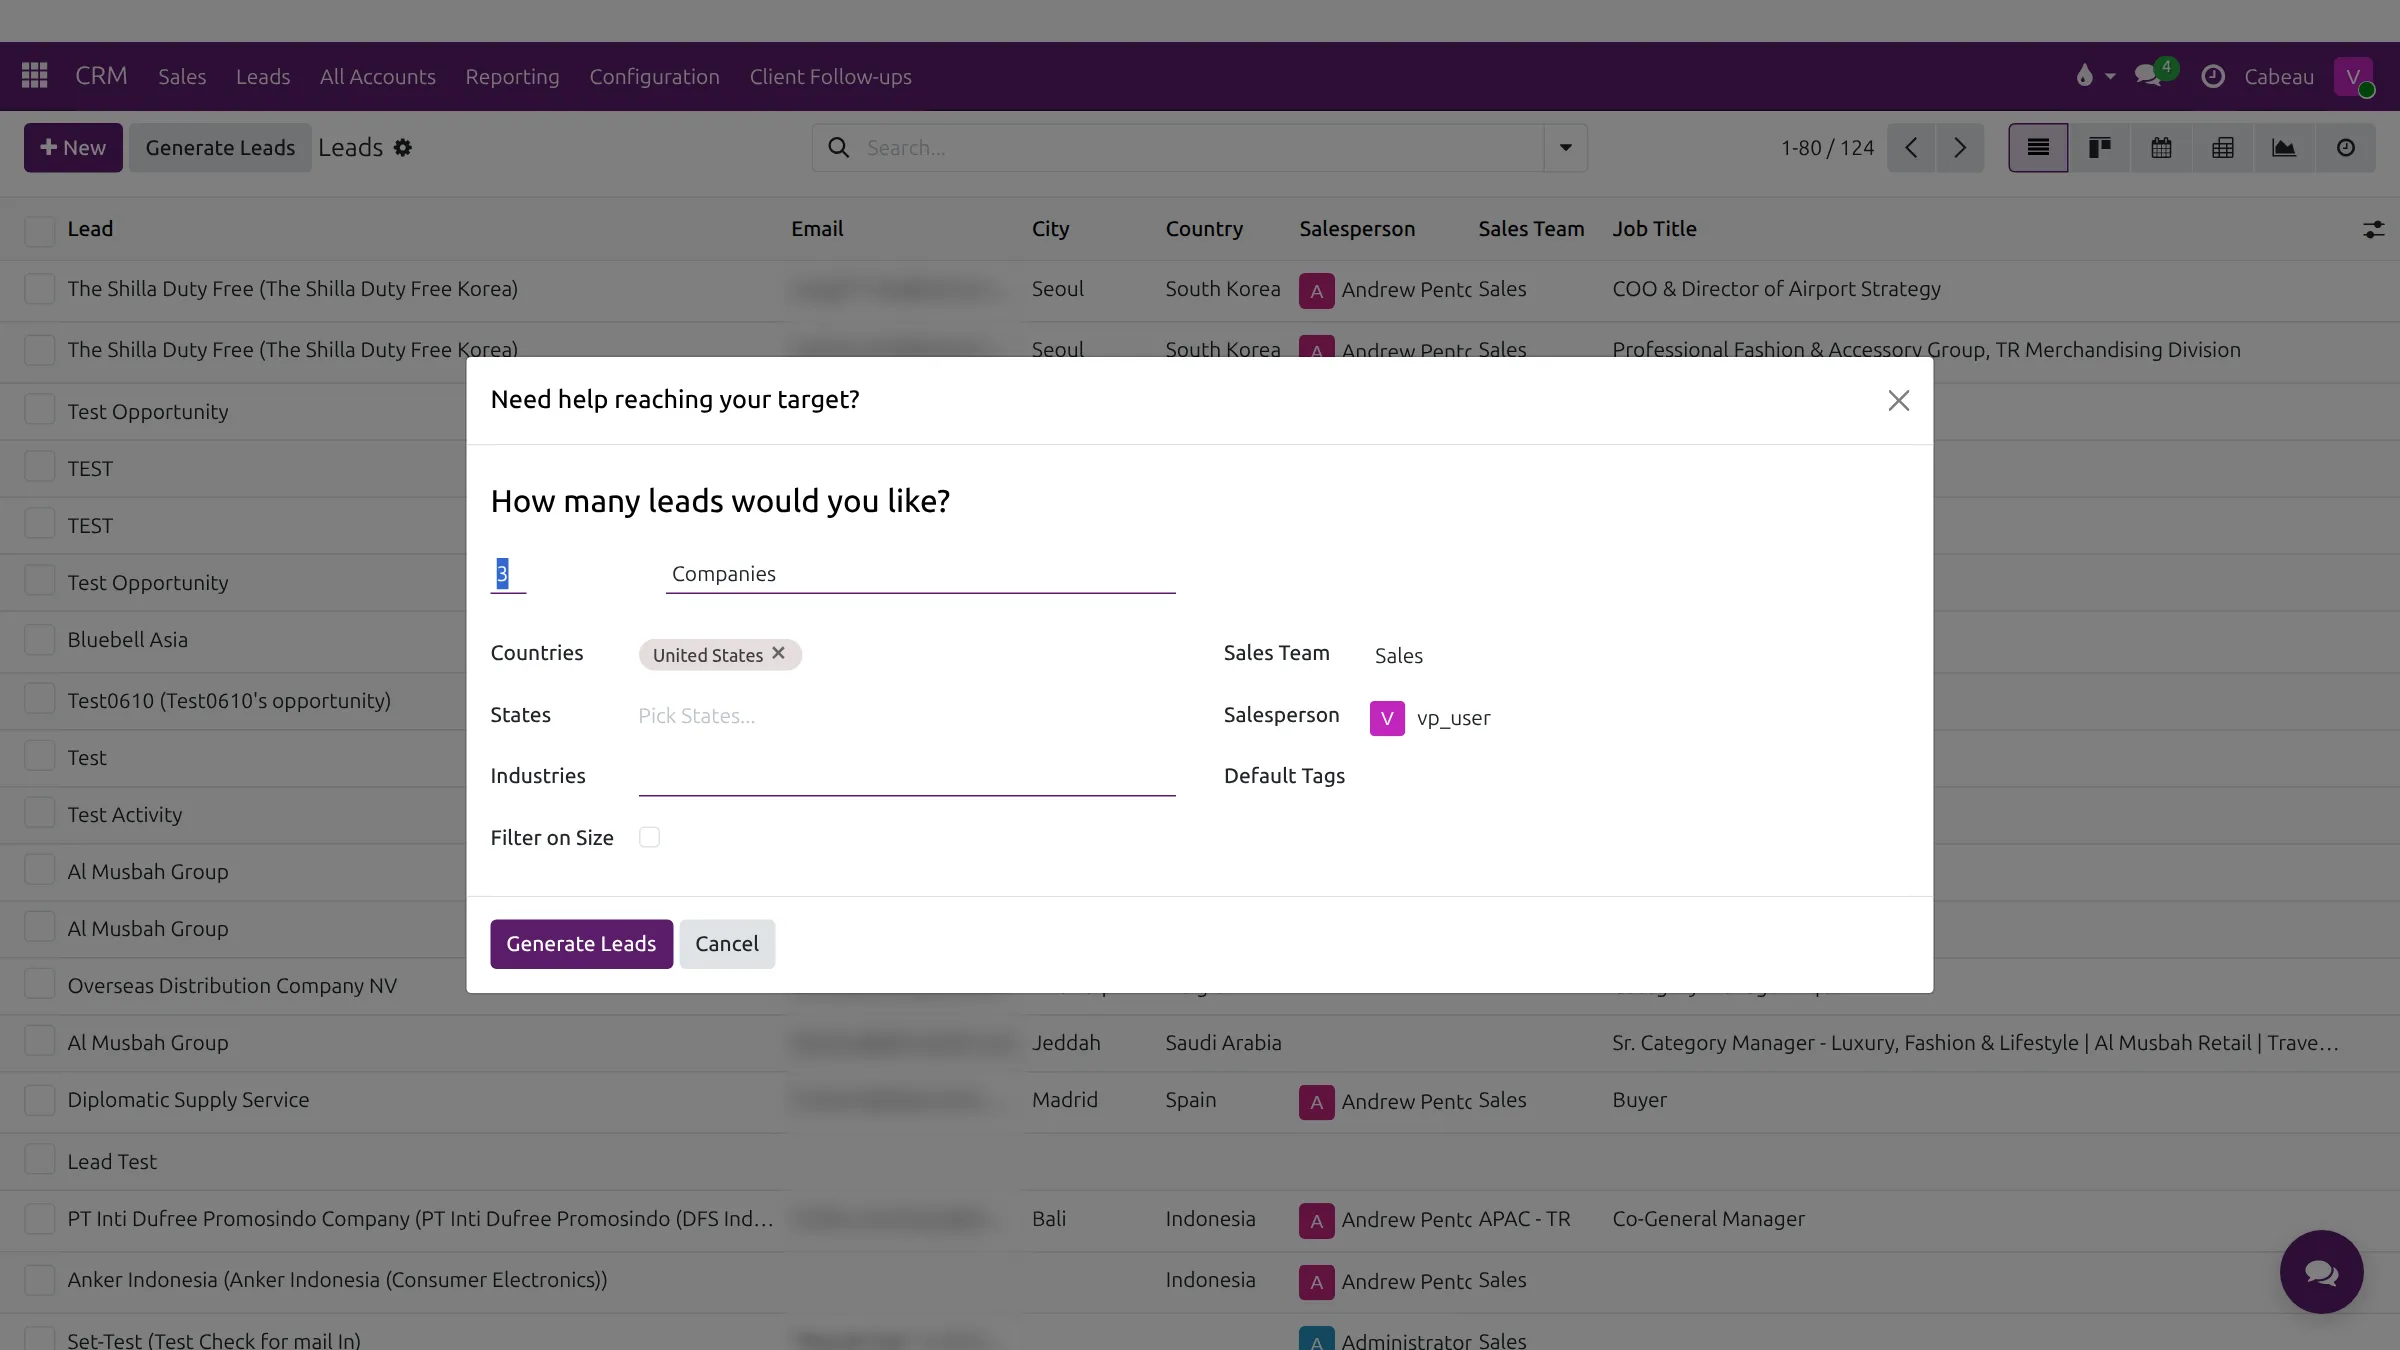Select the Bluebell Asia row checkbox
The width and height of the screenshot is (2400, 1350).
(x=40, y=640)
